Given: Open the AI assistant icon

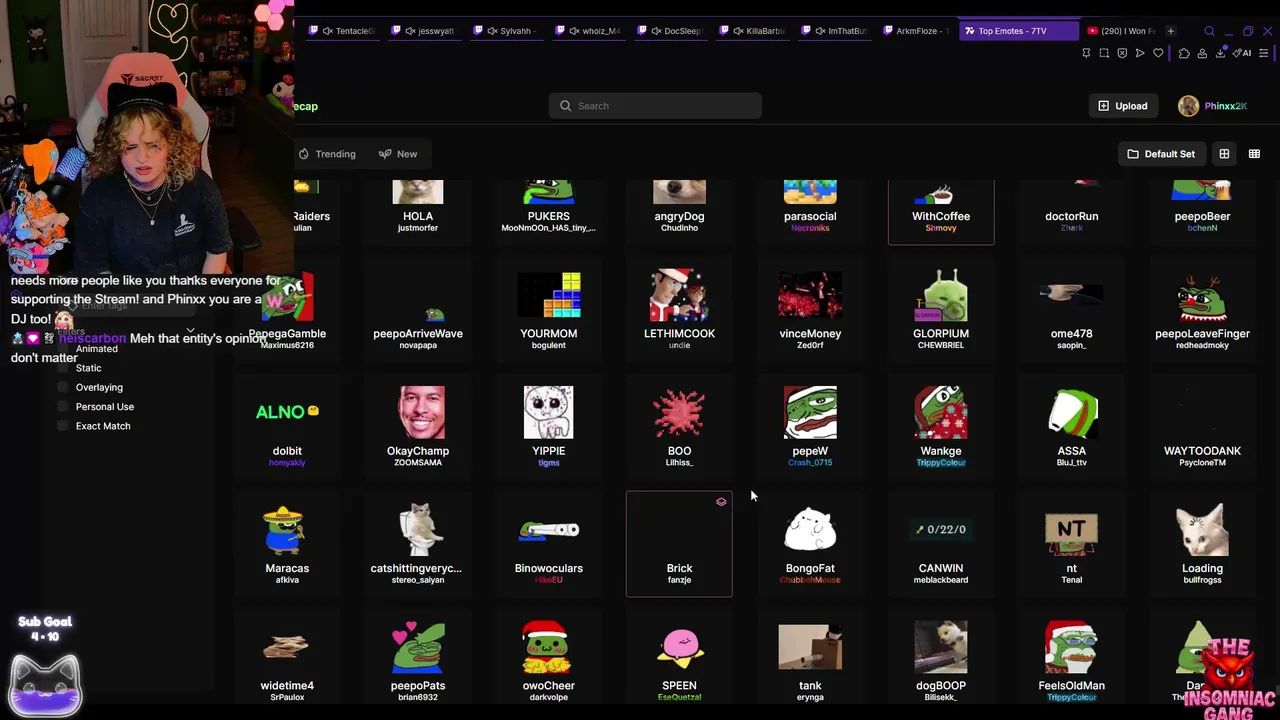Looking at the screenshot, I should tap(1242, 53).
